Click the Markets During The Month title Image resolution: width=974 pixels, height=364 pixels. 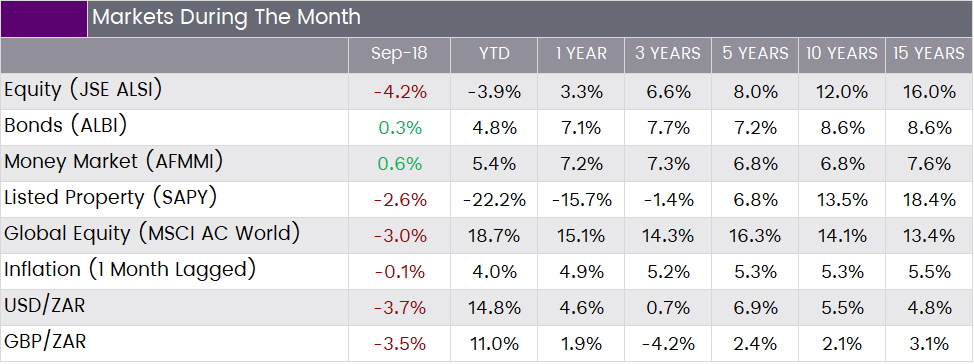point(226,17)
